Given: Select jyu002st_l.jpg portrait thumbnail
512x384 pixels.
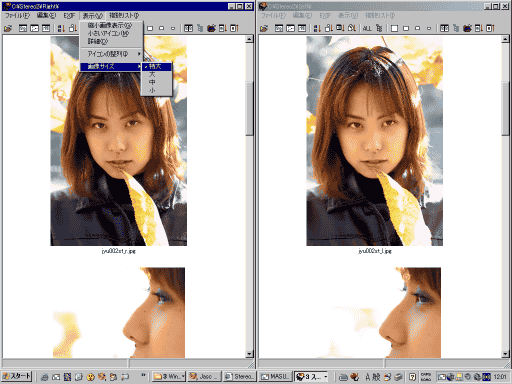Looking at the screenshot, I should tap(375, 141).
